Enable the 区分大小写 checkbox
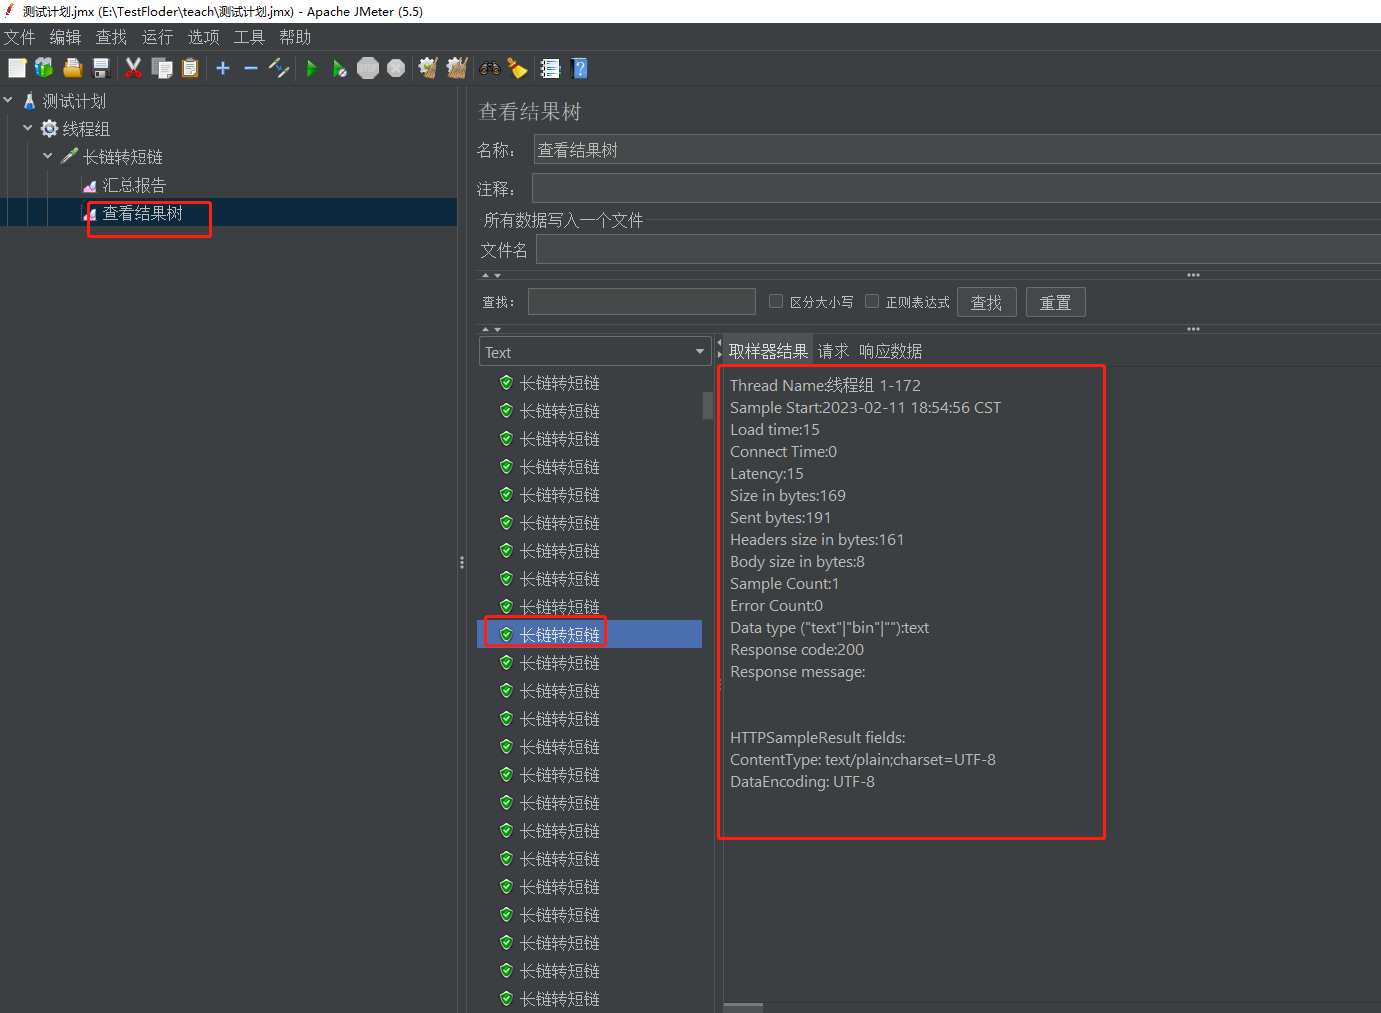Image resolution: width=1381 pixels, height=1013 pixels. point(776,301)
